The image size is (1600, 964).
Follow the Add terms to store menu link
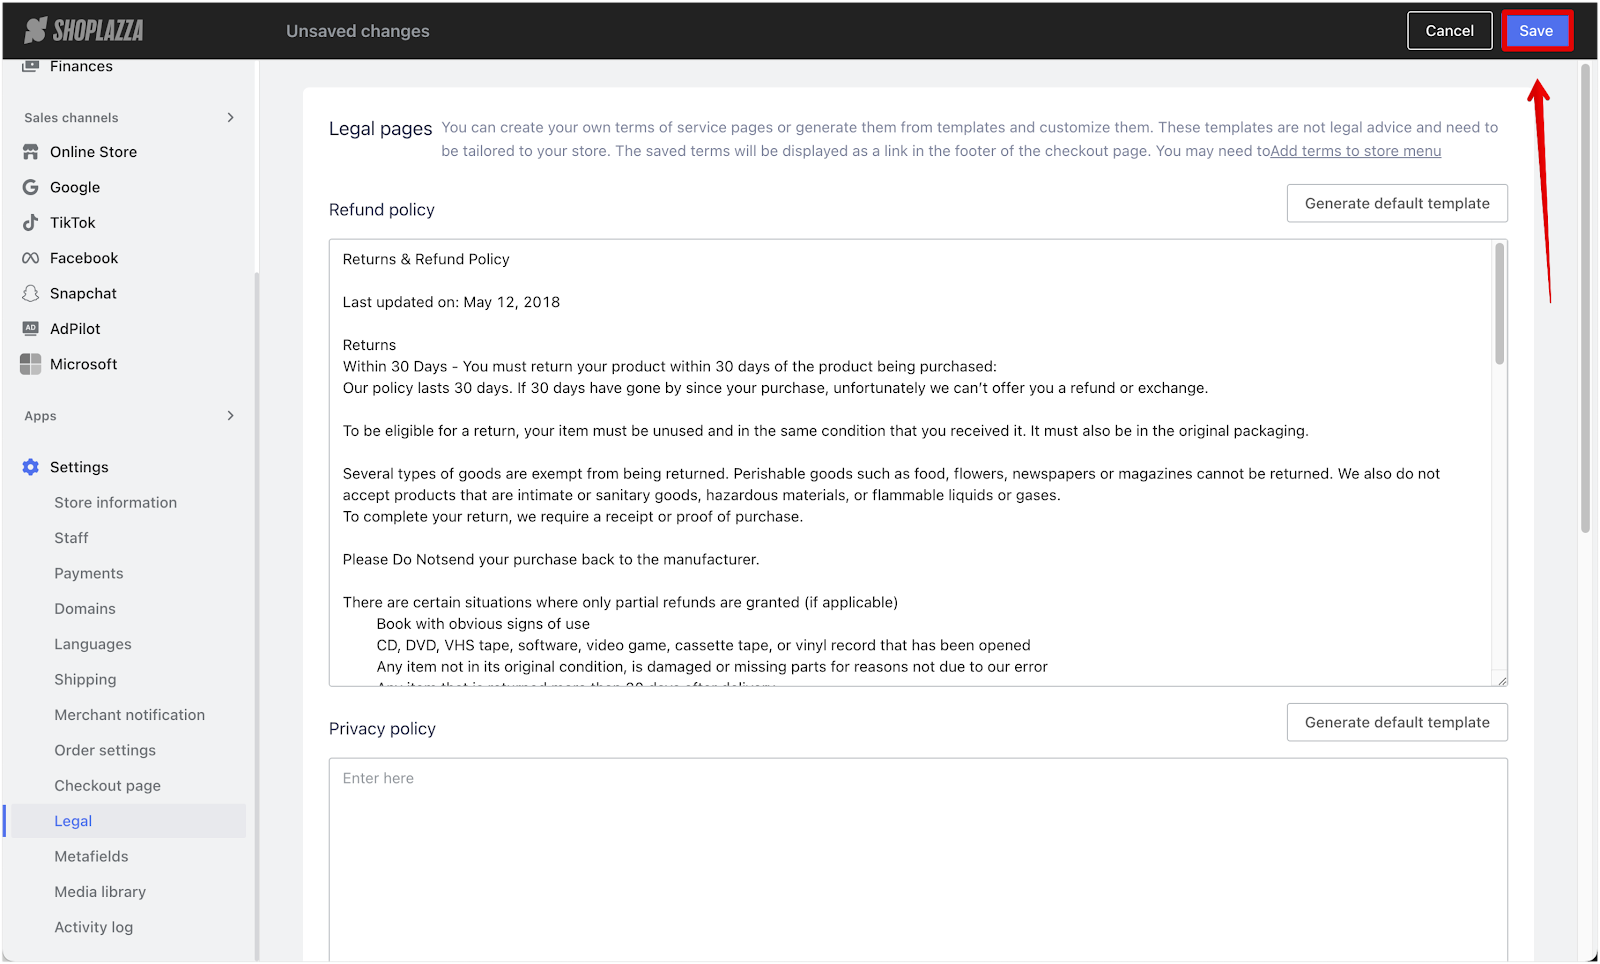[1356, 151]
